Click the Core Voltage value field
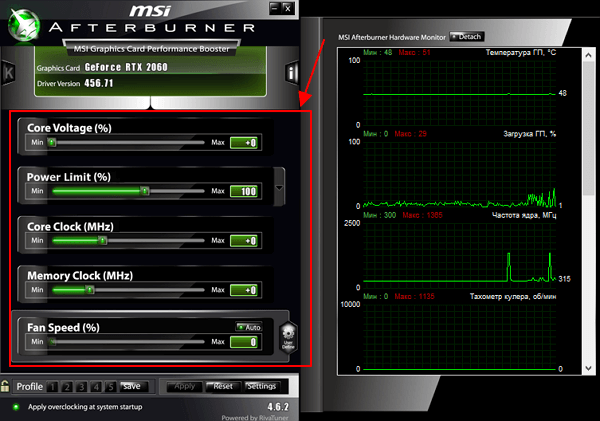The height and width of the screenshot is (421, 600). point(244,143)
